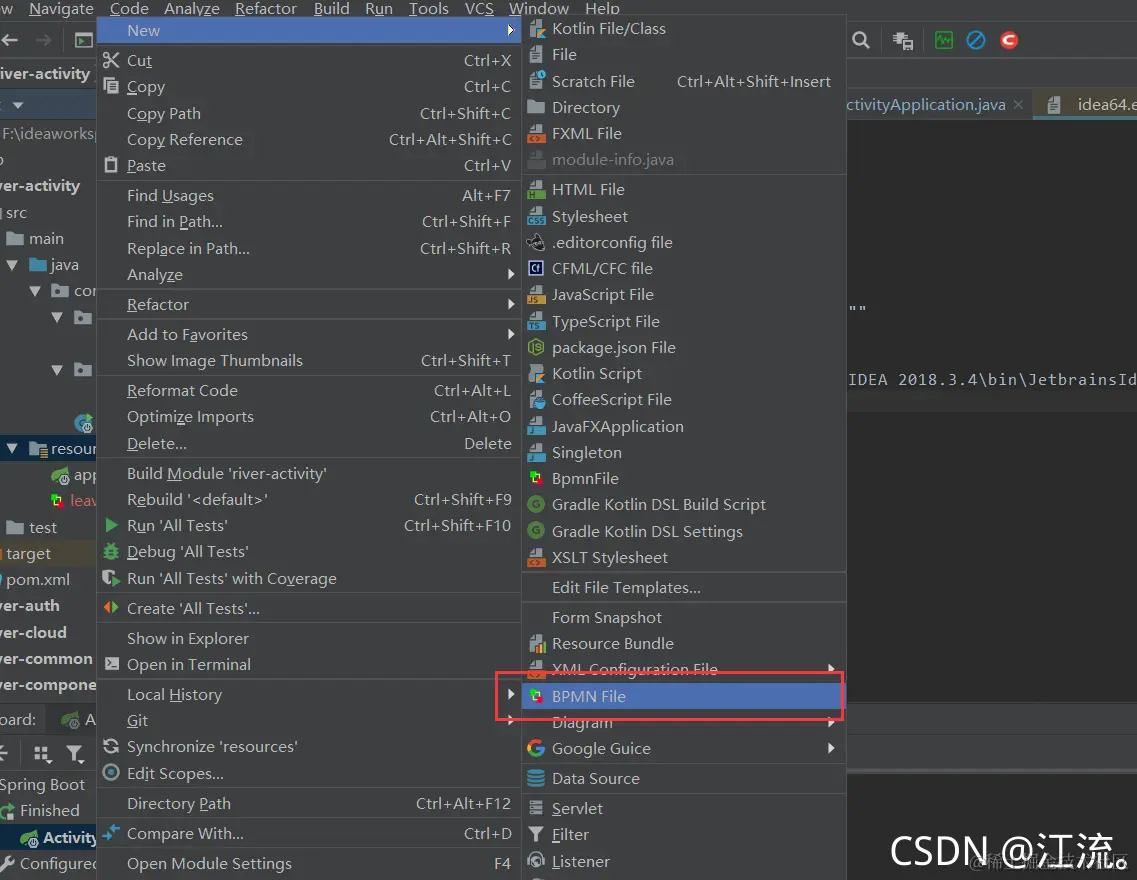Click the Kotlin File/Class icon
The width and height of the screenshot is (1137, 880).
[x=537, y=29]
